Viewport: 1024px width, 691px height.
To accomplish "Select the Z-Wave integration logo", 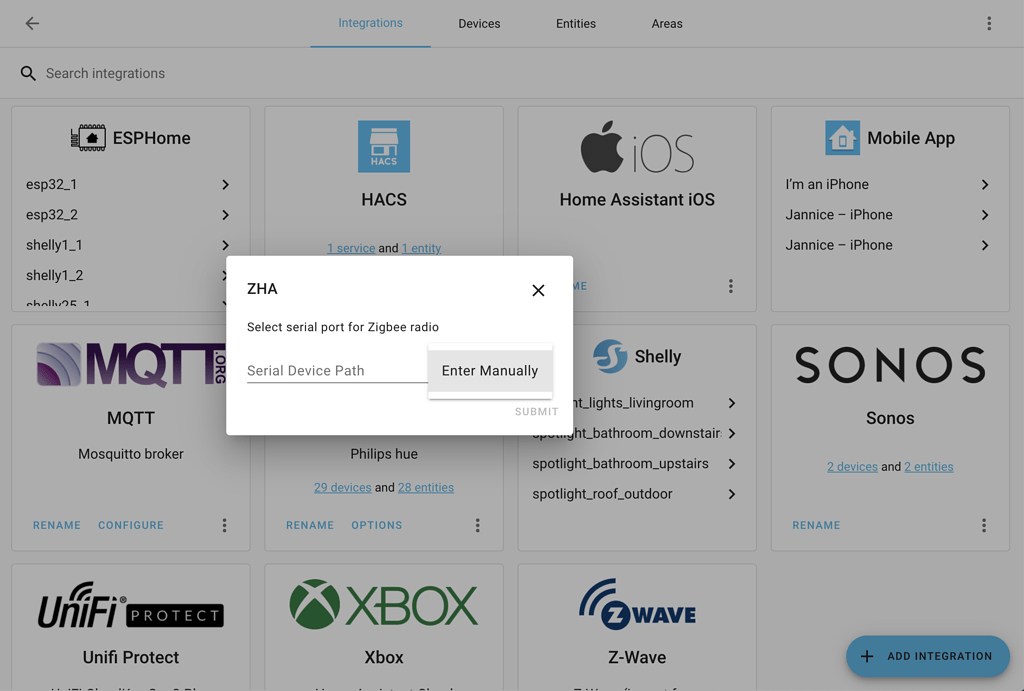I will (637, 603).
